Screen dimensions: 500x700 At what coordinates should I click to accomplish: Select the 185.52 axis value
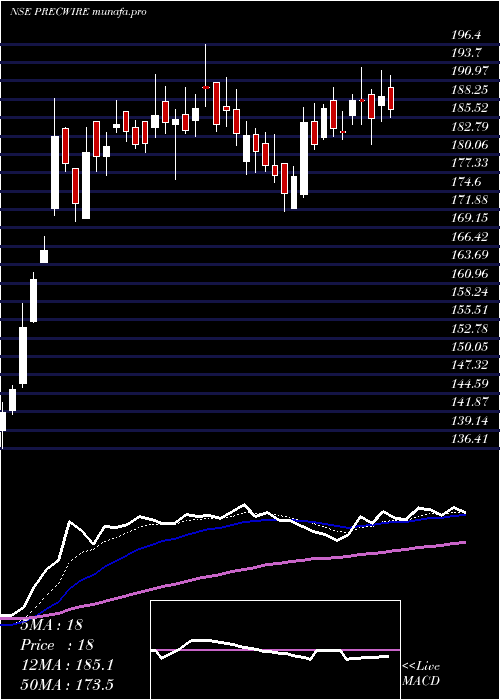(x=468, y=108)
